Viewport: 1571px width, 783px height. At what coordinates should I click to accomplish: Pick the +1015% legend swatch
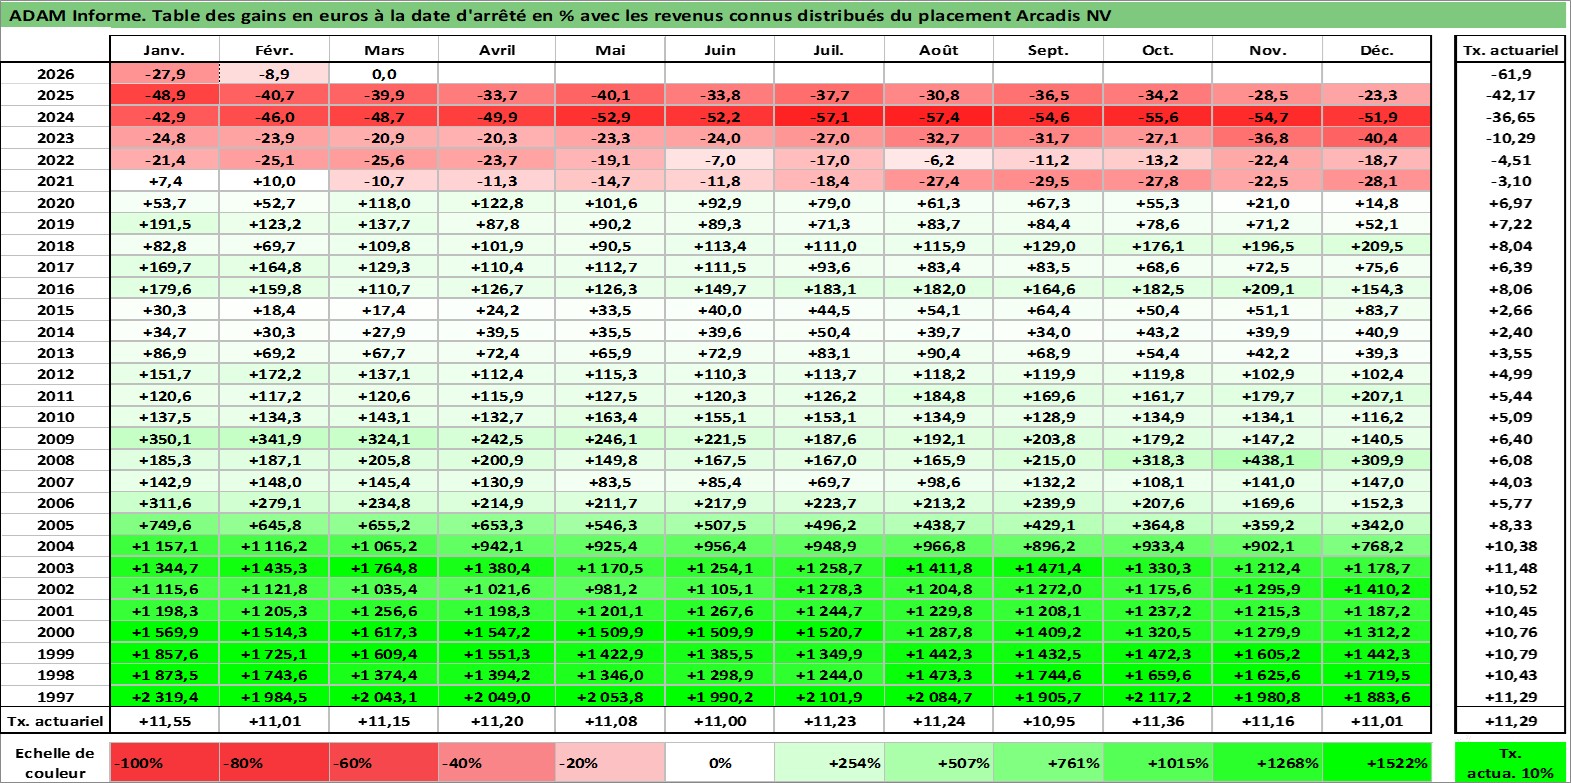click(1158, 762)
